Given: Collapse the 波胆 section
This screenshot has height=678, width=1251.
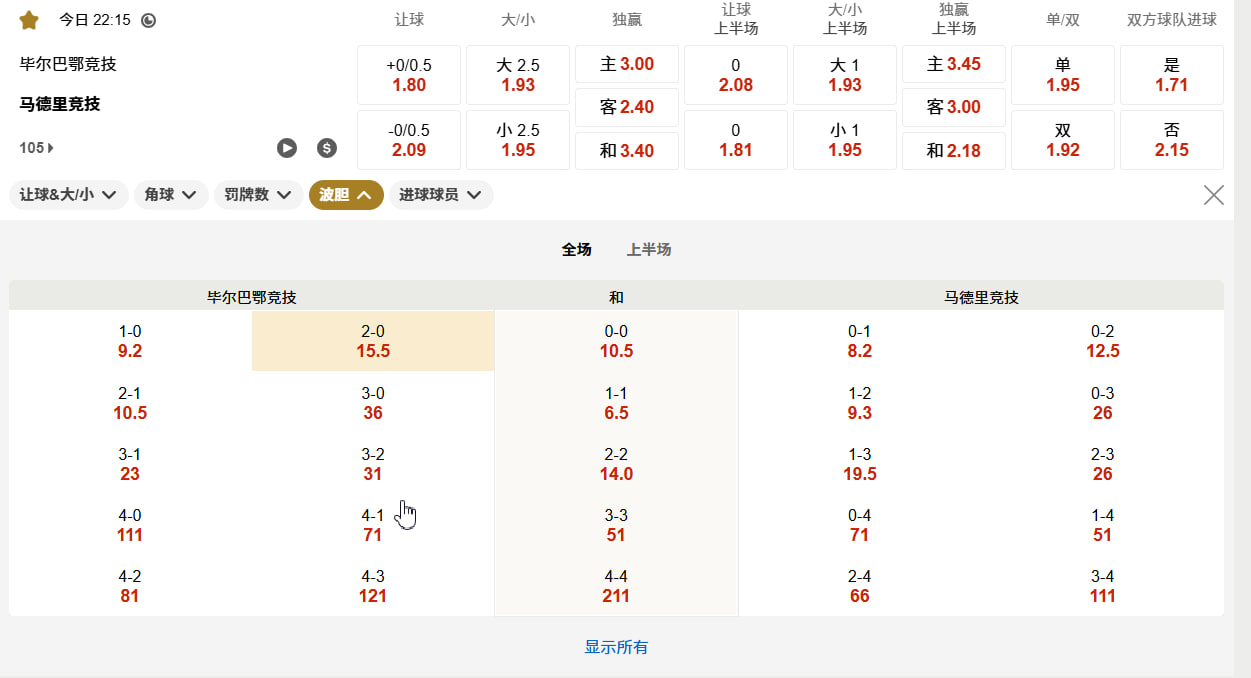Looking at the screenshot, I should [x=346, y=195].
